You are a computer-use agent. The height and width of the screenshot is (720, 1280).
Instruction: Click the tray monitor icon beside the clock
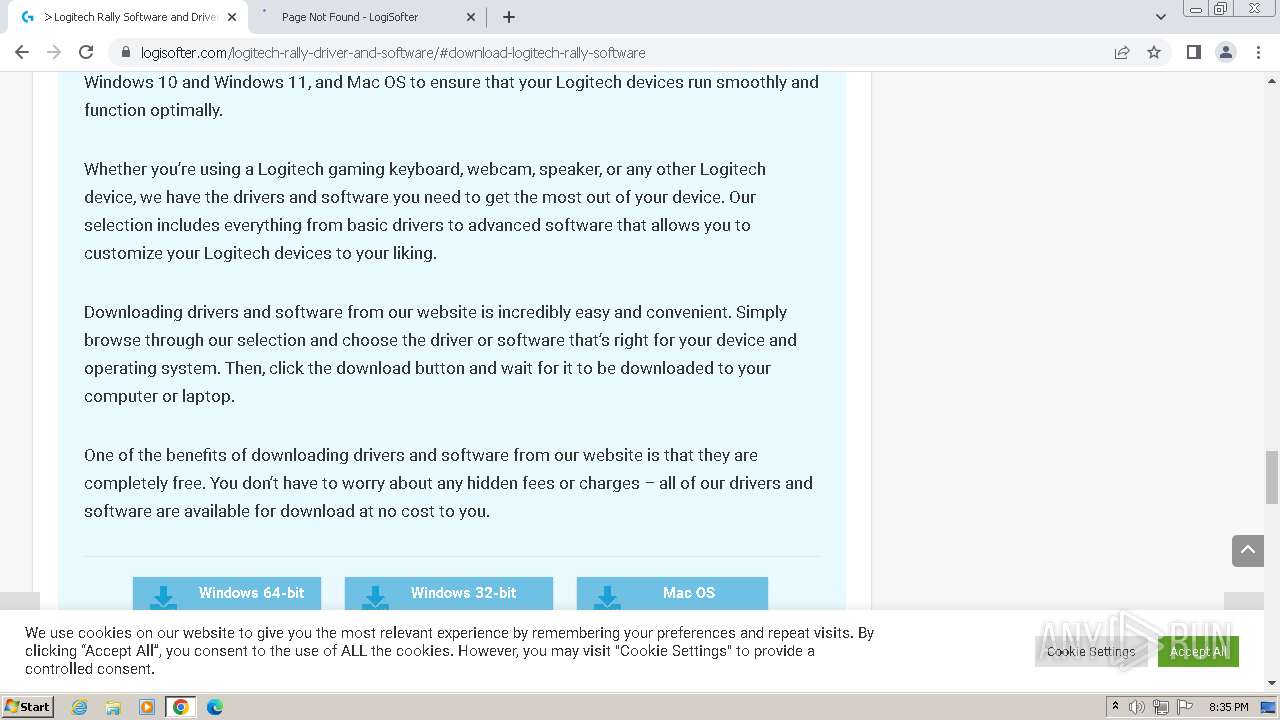point(1268,707)
